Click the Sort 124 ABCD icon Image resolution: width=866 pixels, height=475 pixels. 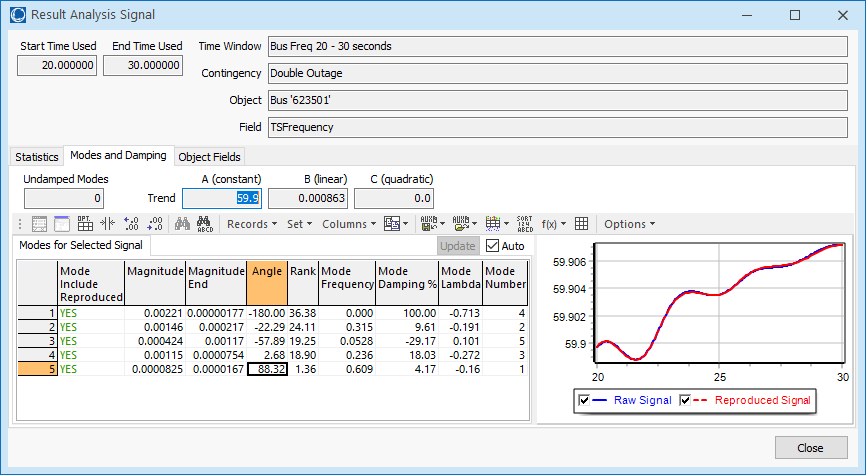[524, 224]
